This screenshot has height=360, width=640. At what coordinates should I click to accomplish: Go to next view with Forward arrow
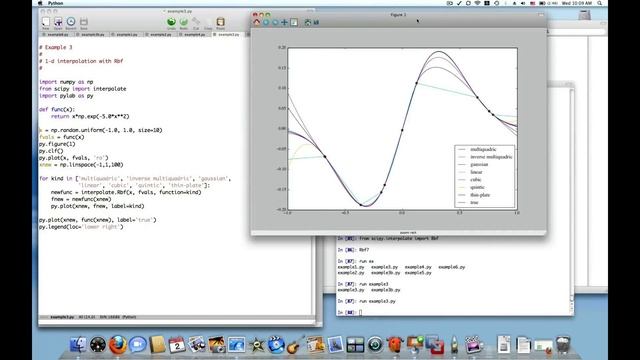(x=275, y=22)
